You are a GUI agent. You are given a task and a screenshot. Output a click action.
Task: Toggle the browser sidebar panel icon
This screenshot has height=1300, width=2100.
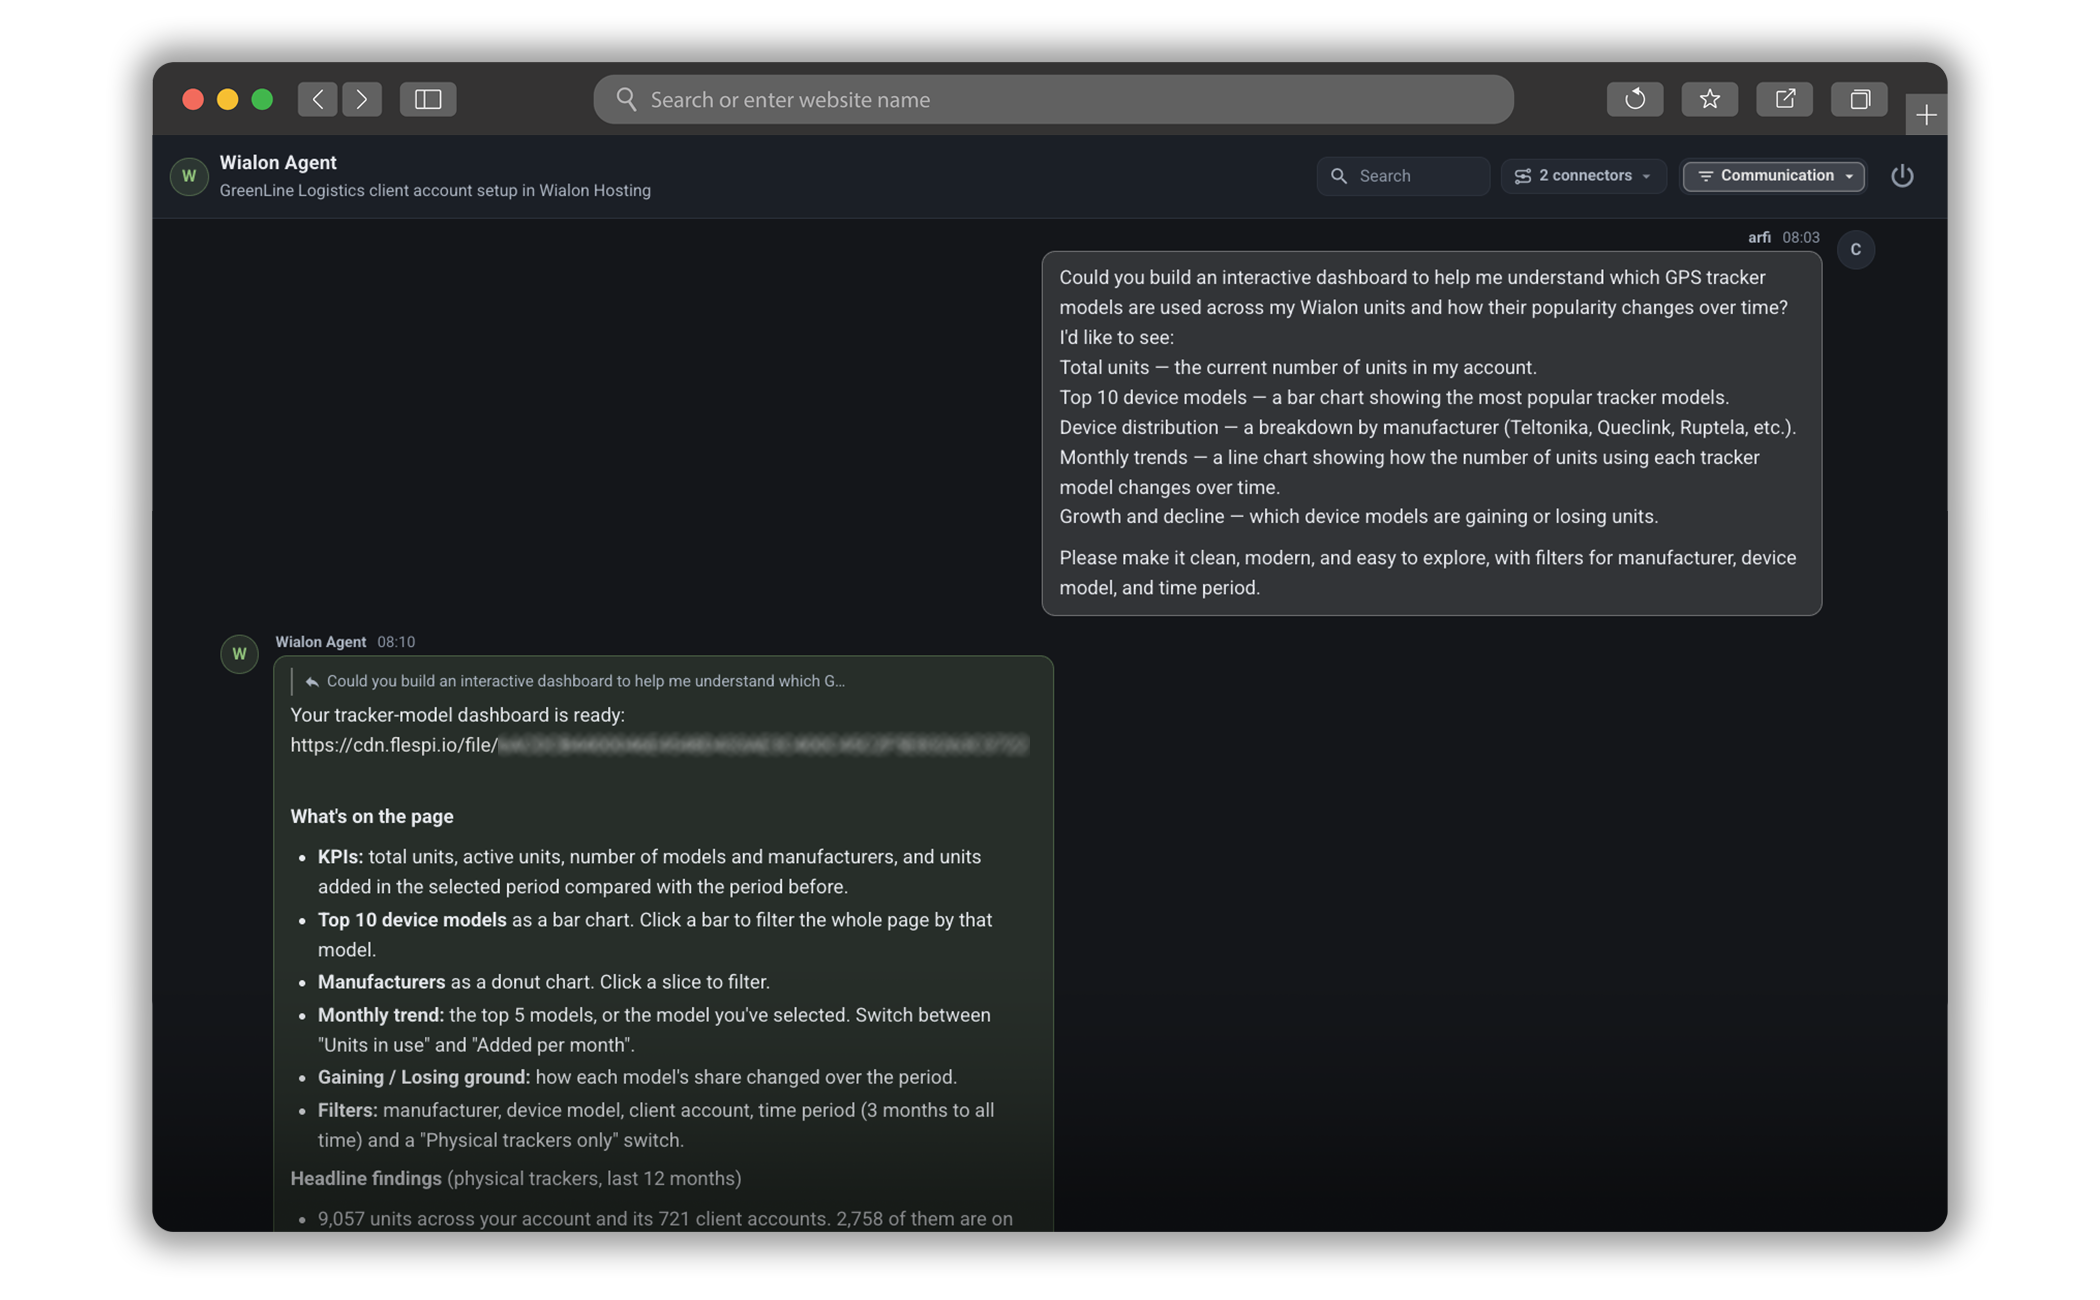coord(428,99)
